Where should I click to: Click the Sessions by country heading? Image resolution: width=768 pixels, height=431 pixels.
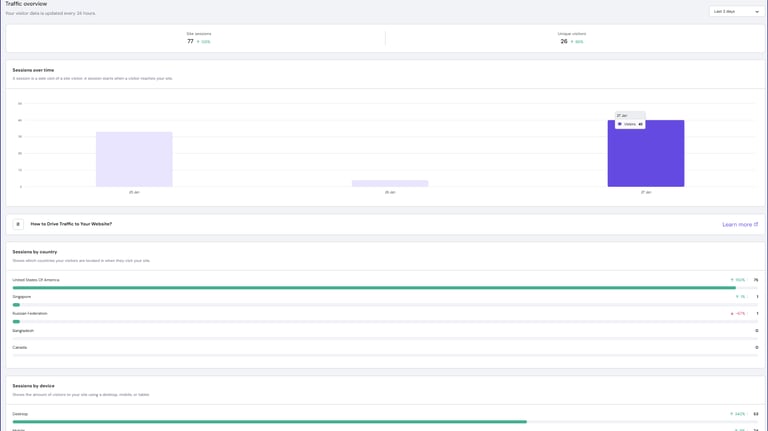tap(35, 252)
